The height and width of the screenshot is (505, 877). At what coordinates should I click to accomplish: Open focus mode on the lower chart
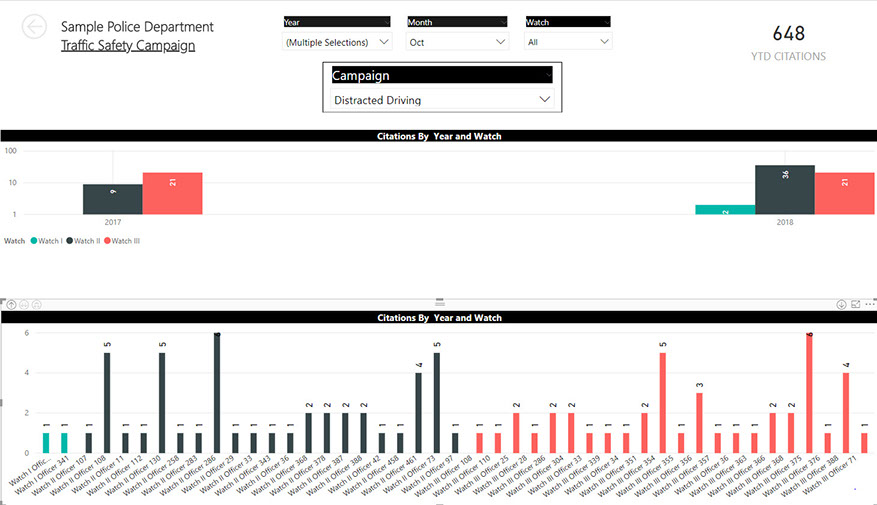(x=856, y=304)
